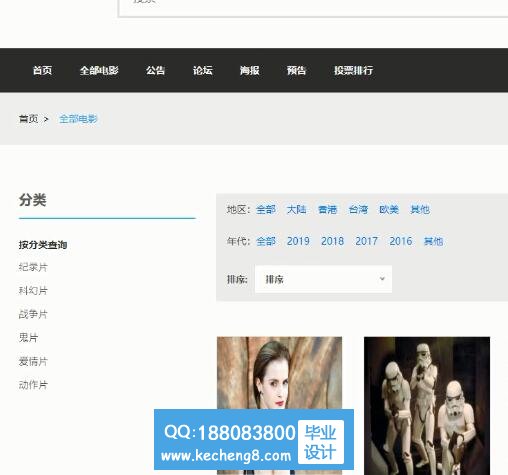Choose the 科幻片 category
Image resolution: width=508 pixels, height=475 pixels.
click(x=33, y=290)
